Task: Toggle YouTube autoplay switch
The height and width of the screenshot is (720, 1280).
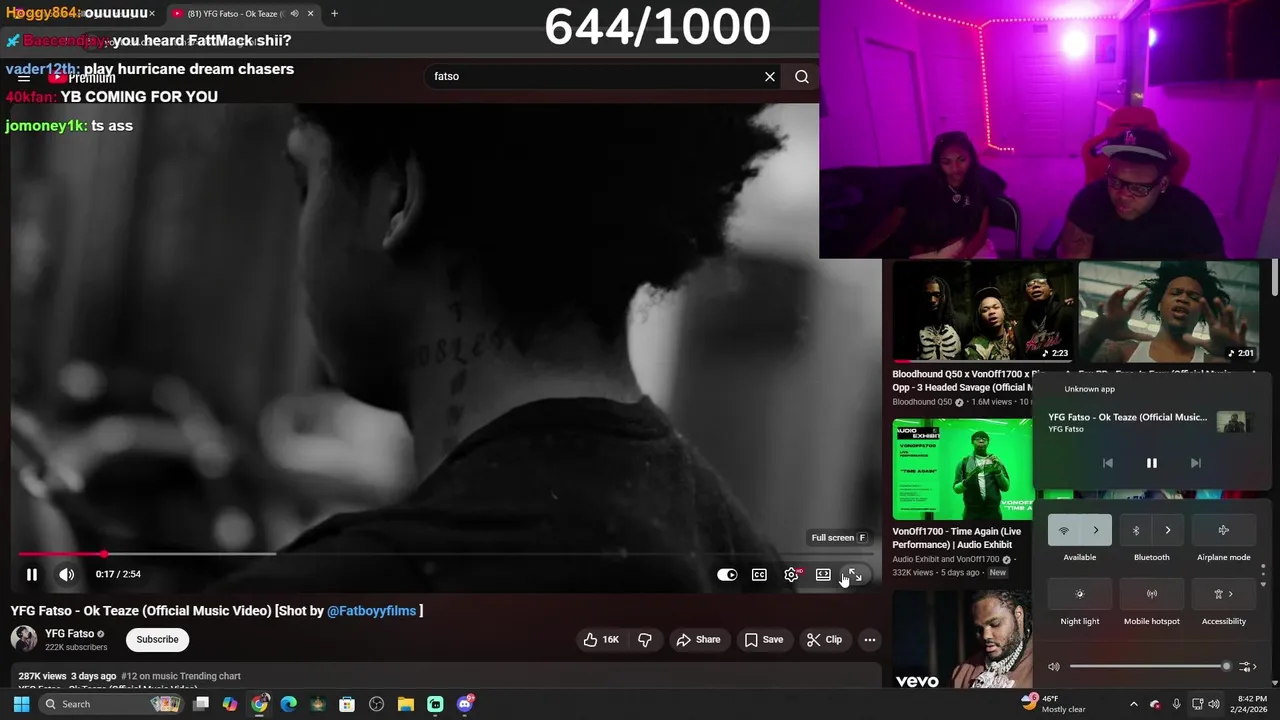Action: tap(727, 575)
